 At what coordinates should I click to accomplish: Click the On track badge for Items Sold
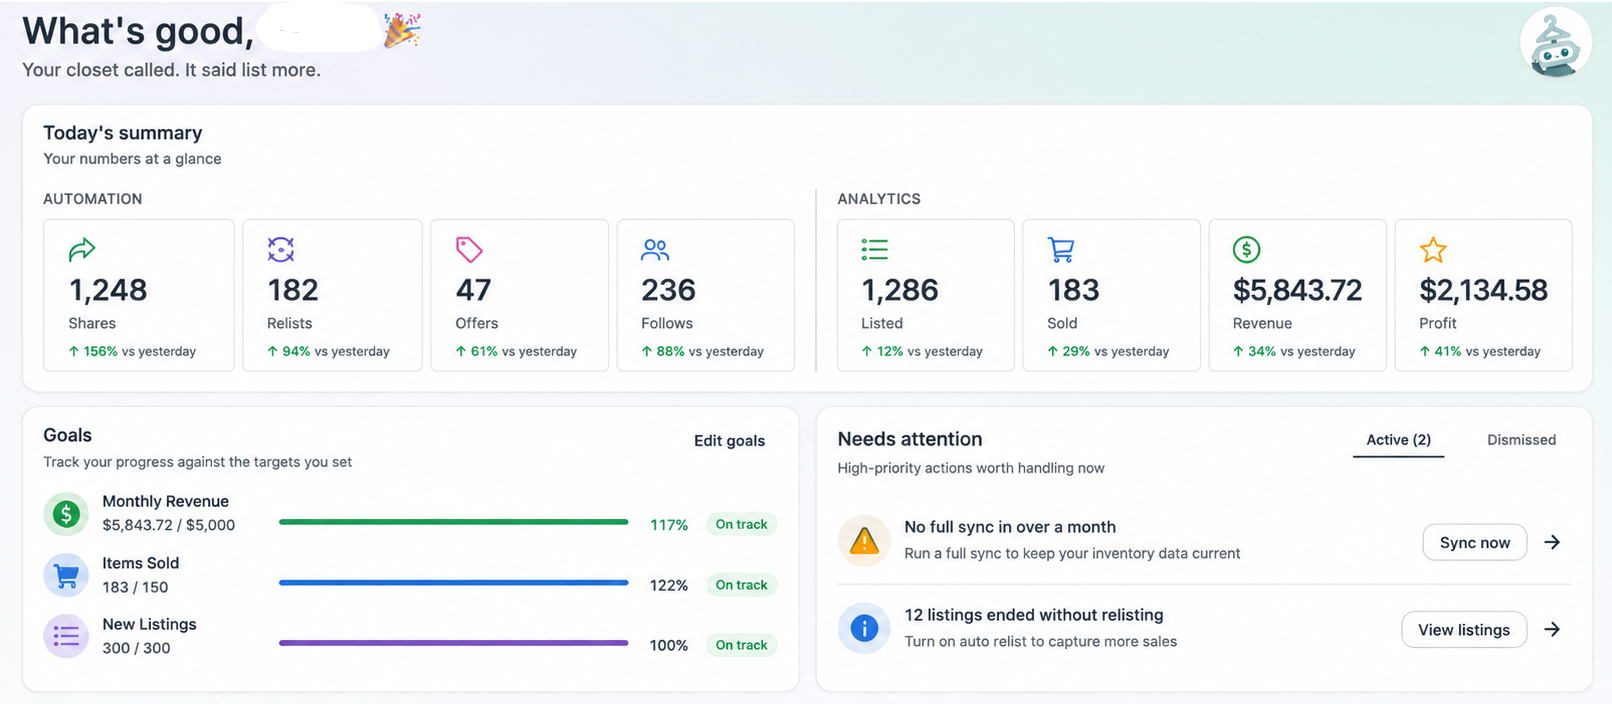[741, 585]
